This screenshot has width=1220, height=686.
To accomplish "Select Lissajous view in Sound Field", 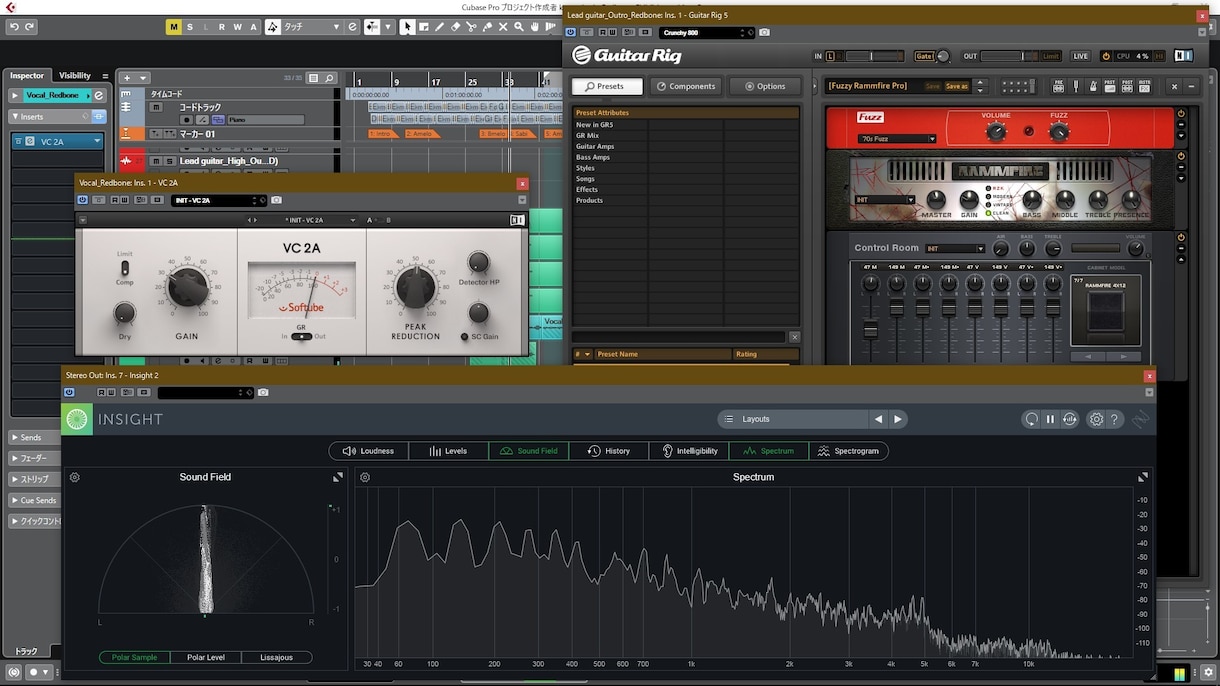I will pos(276,657).
